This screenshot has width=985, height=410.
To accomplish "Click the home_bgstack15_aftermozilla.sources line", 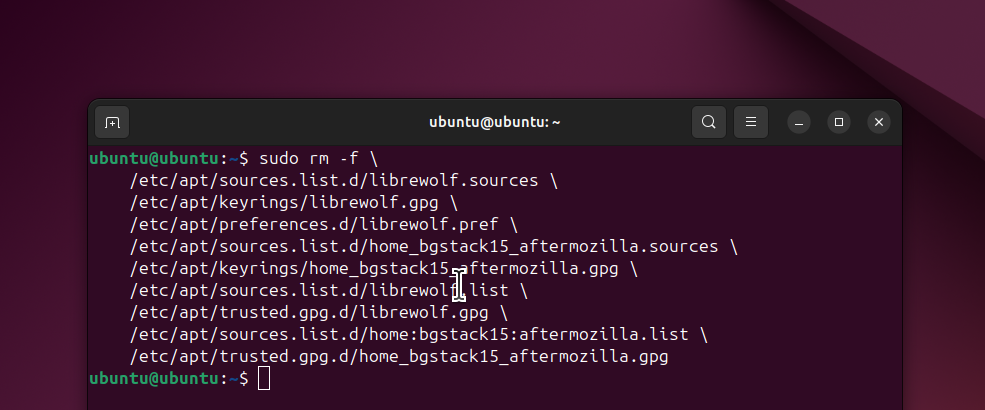I will click(433, 247).
